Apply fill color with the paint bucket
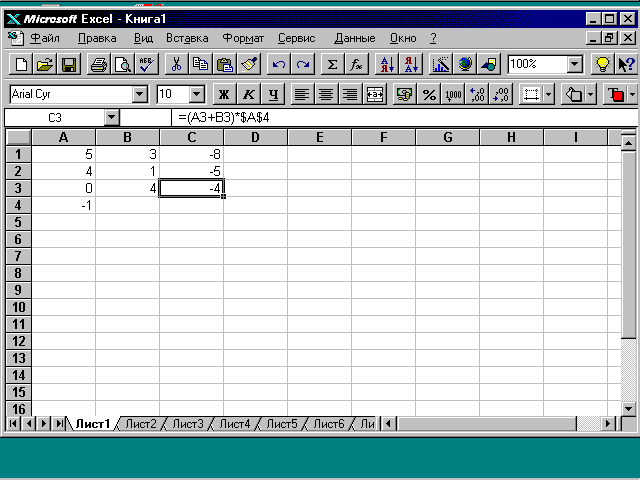Screen dimensions: 640x480 point(573,95)
